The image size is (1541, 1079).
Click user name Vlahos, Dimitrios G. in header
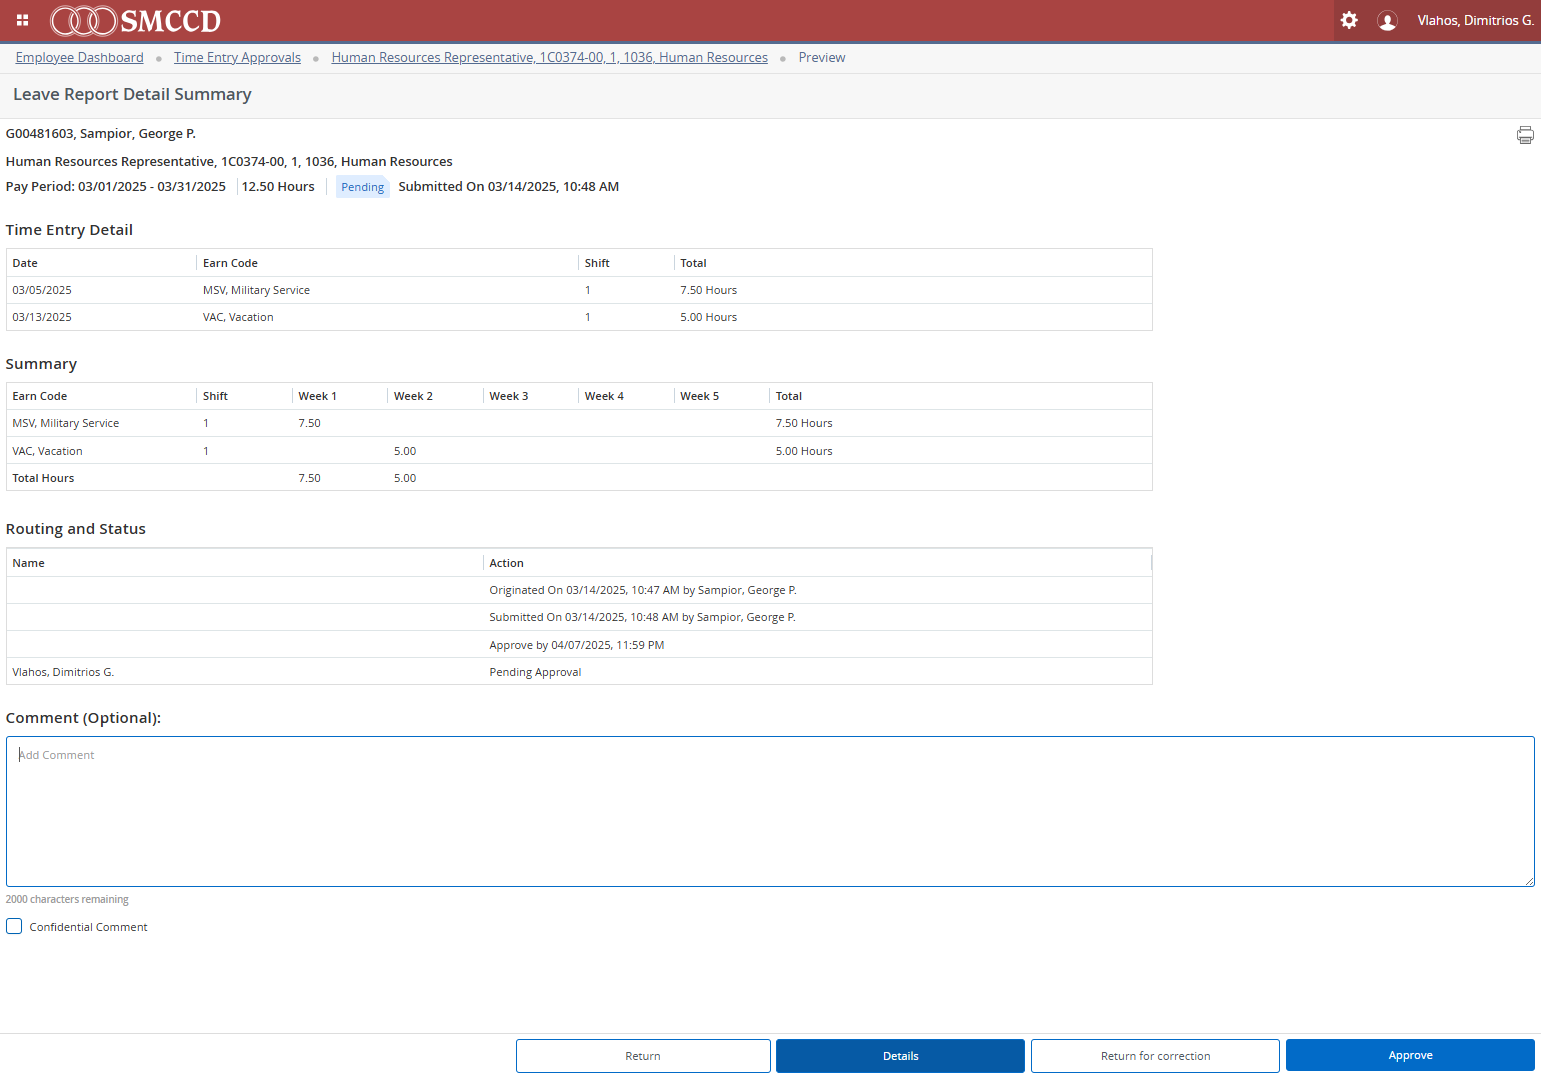[x=1475, y=20]
